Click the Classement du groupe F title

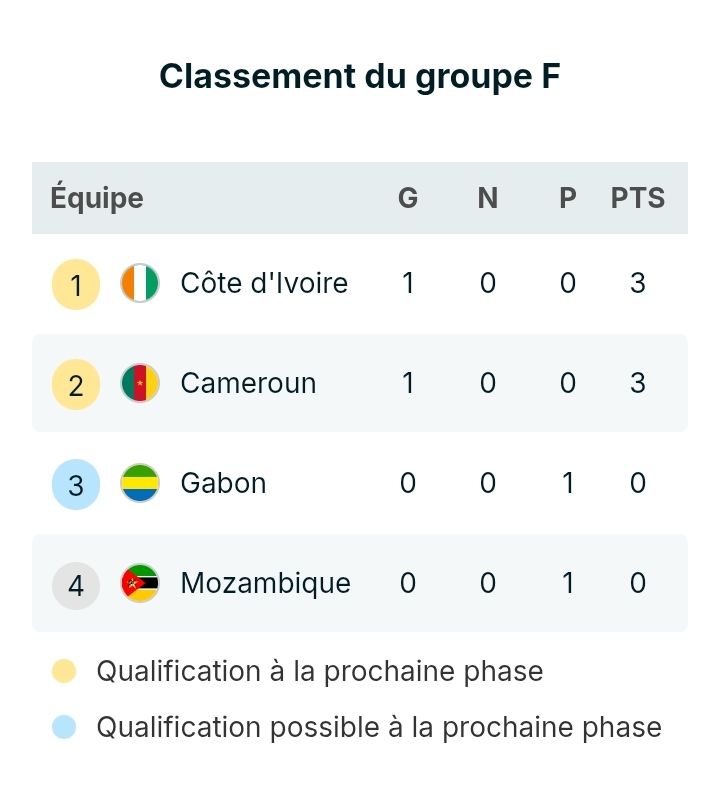click(360, 77)
